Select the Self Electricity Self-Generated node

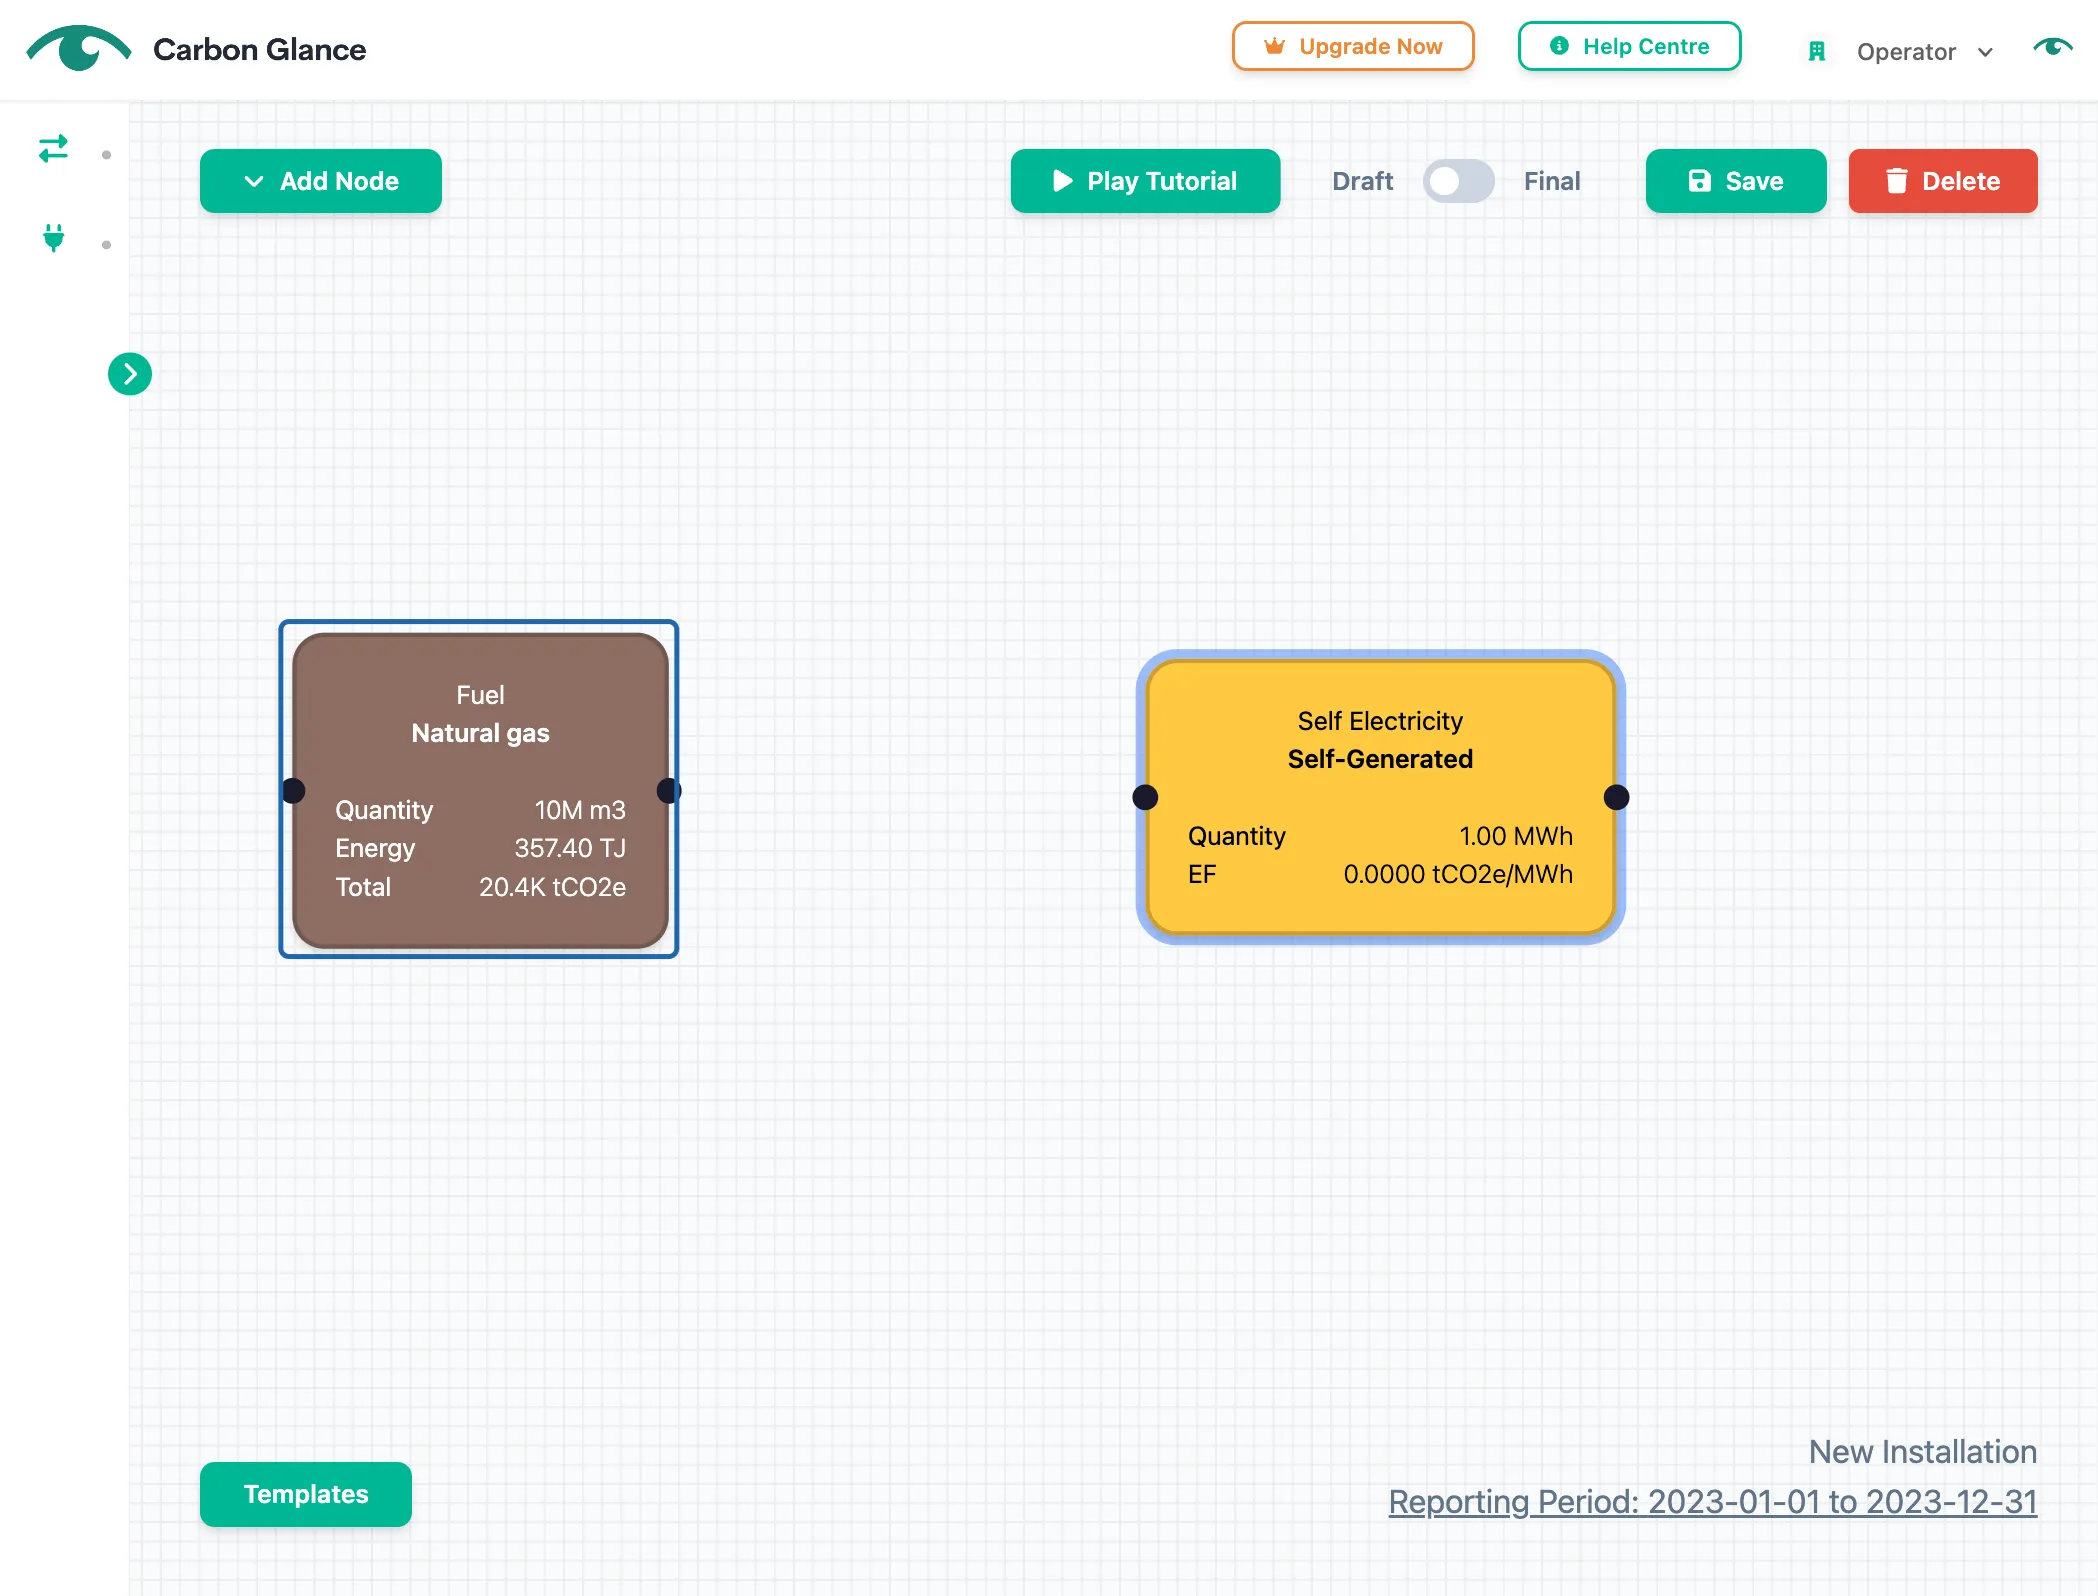(x=1380, y=797)
